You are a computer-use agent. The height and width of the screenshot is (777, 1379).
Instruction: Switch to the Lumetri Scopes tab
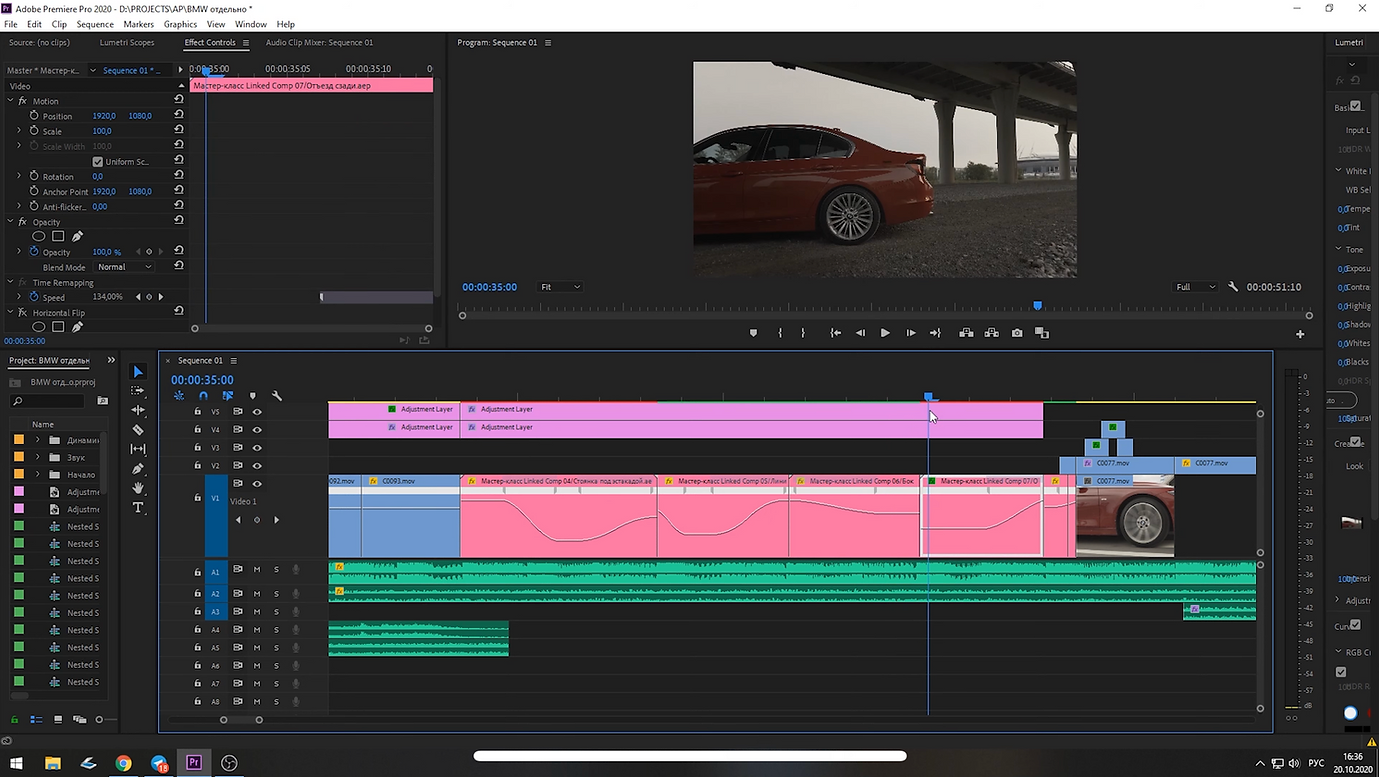click(127, 43)
